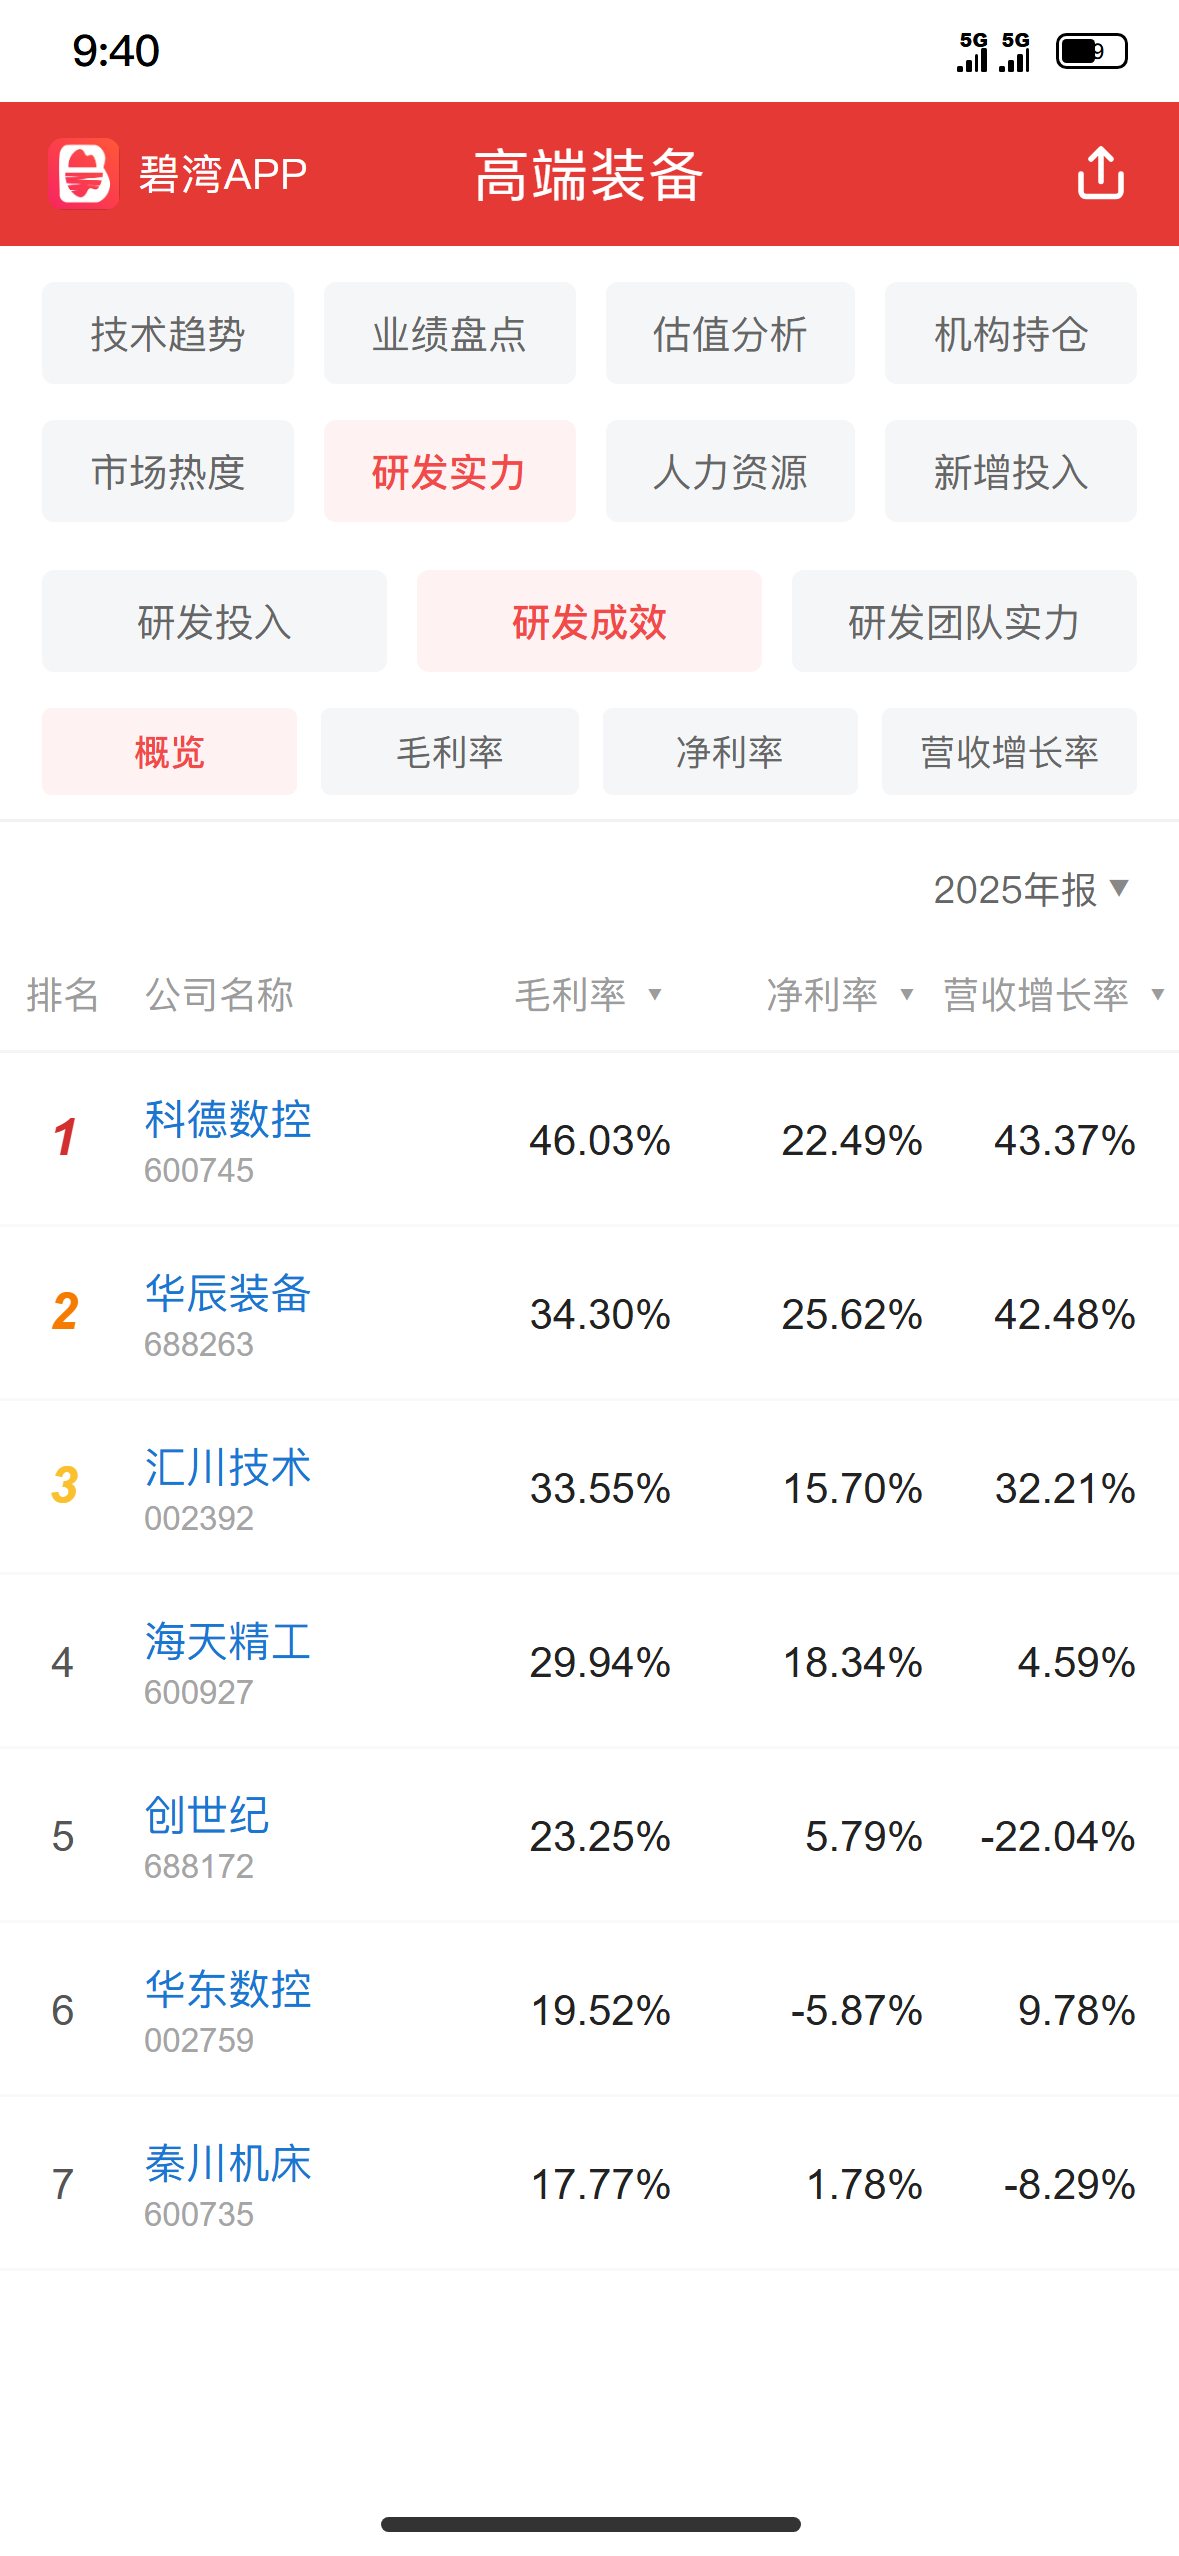Tap the 秦川机床 table row
This screenshot has width=1179, height=2556.
(x=589, y=2183)
